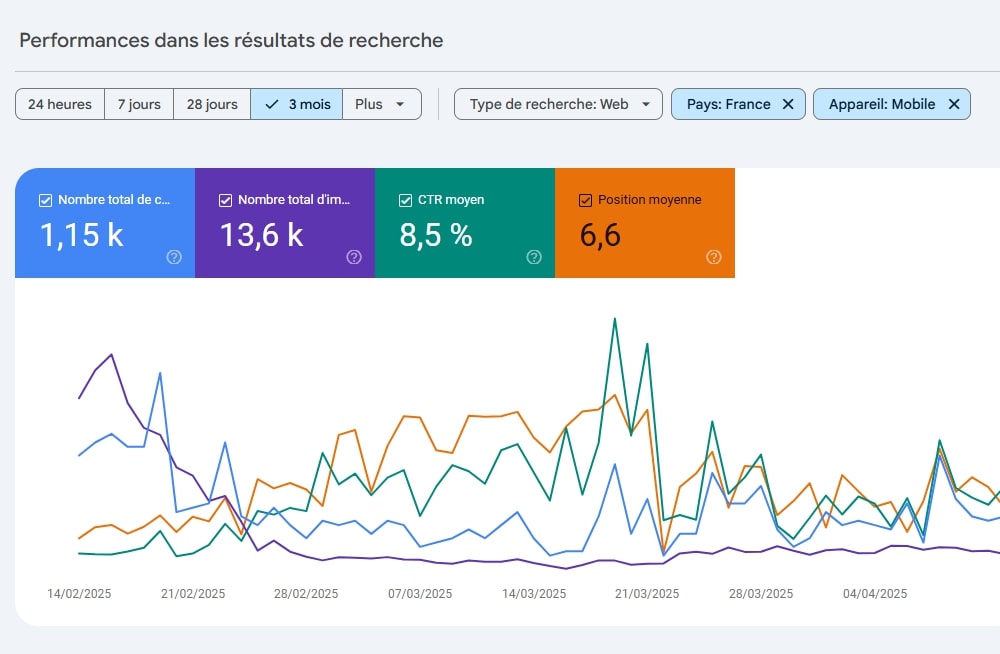The image size is (1000, 654).
Task: Open help icon on Position moyenne card
Action: (x=714, y=257)
